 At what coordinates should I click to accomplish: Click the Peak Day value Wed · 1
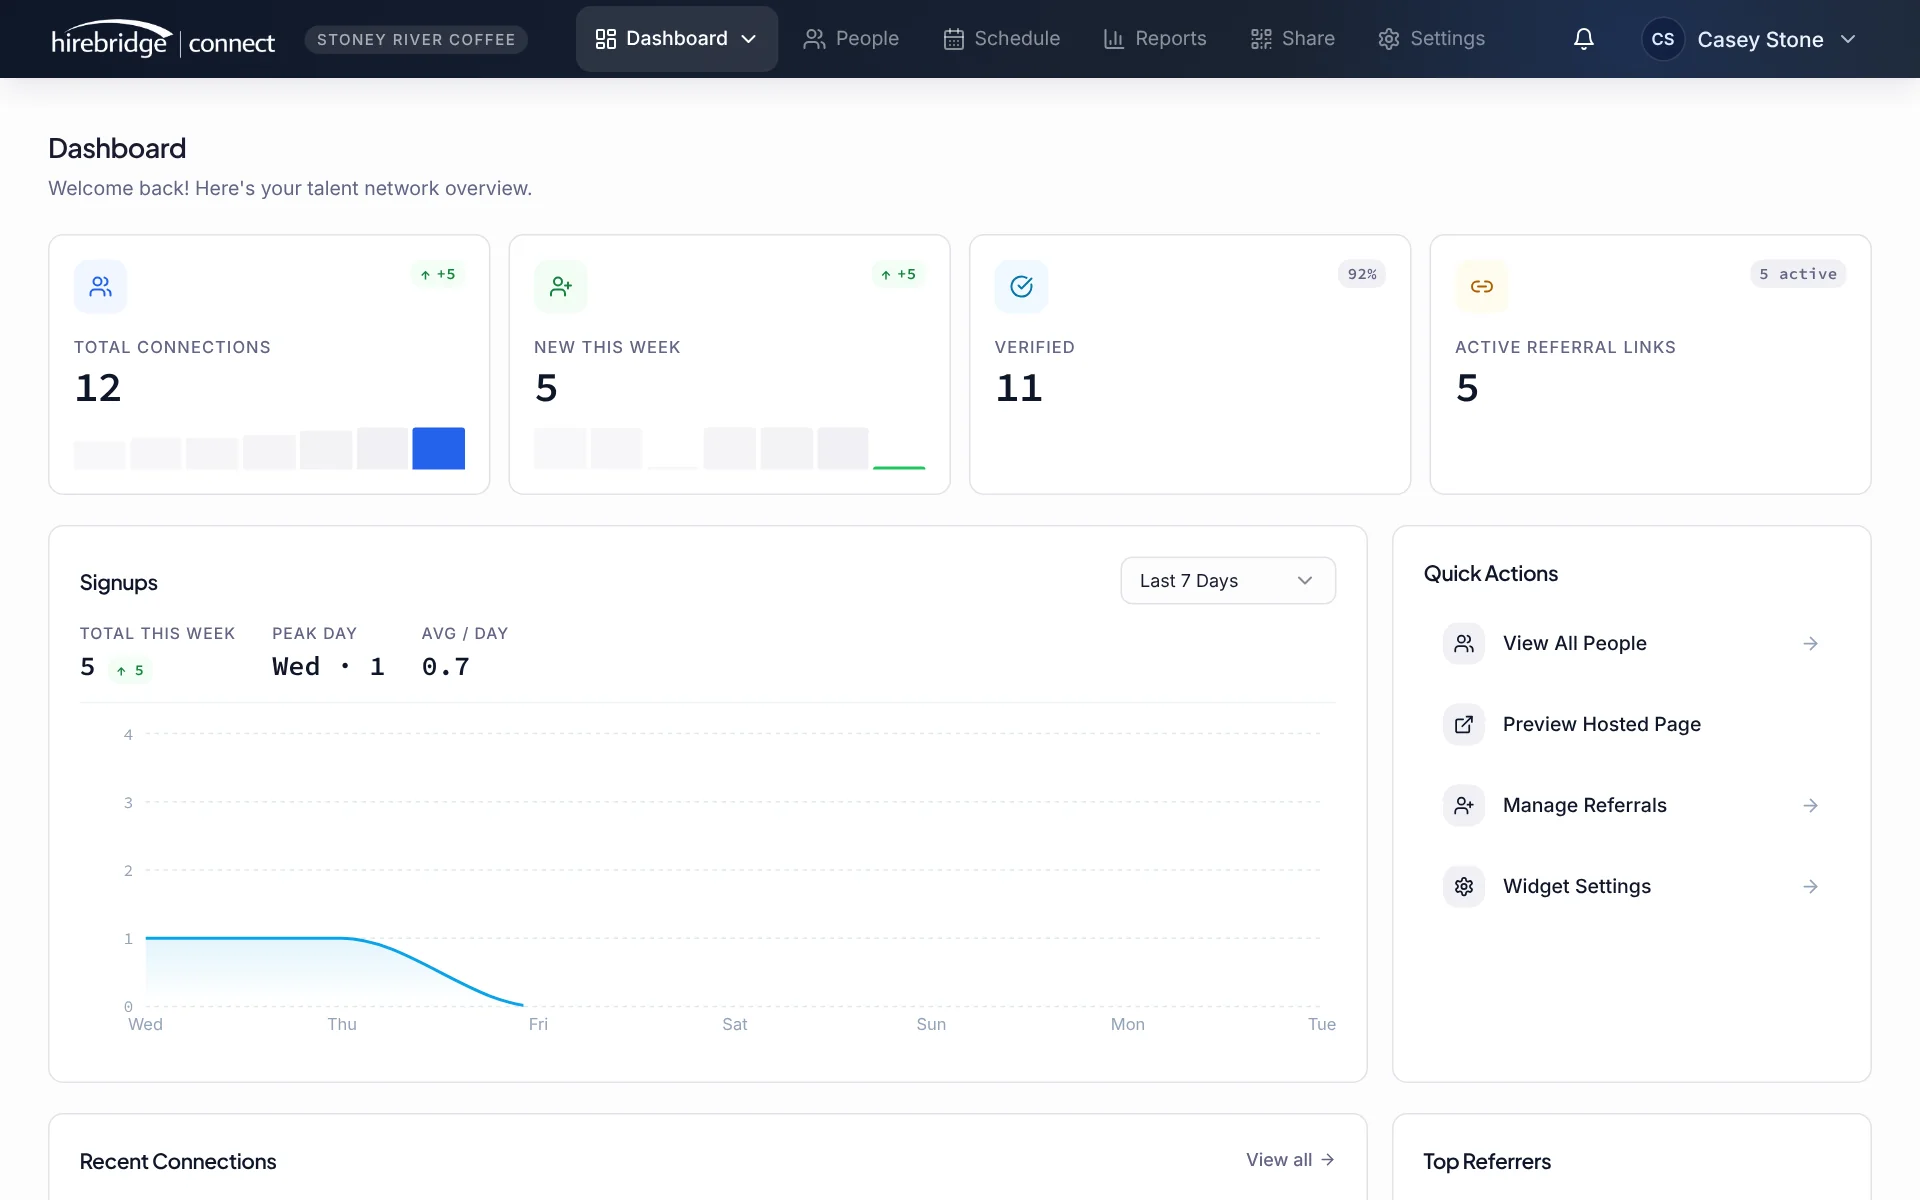pos(328,667)
